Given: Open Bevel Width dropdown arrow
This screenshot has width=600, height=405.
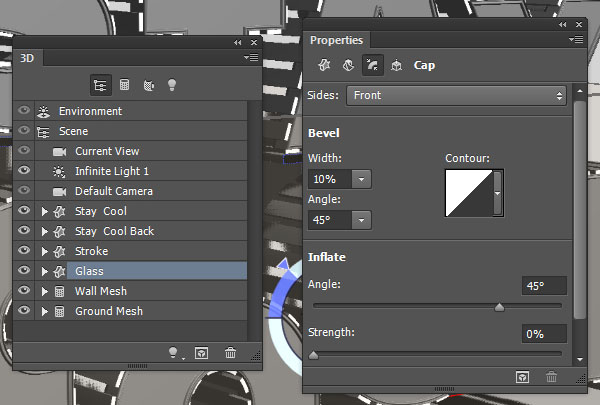Looking at the screenshot, I should [x=361, y=179].
